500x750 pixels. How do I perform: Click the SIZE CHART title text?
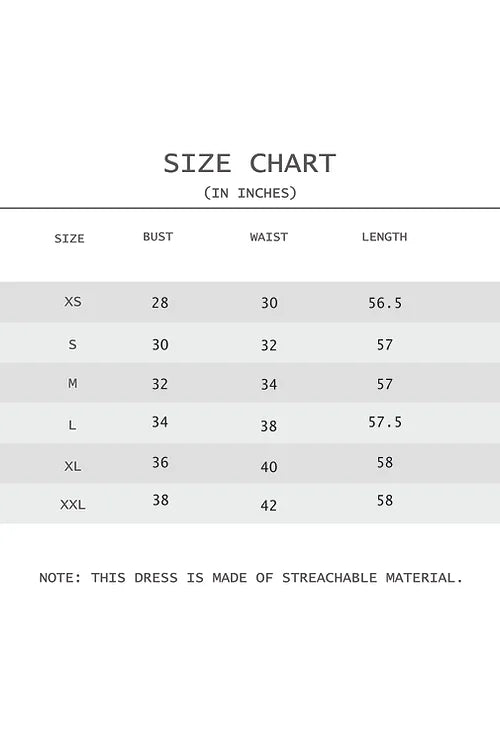click(249, 164)
